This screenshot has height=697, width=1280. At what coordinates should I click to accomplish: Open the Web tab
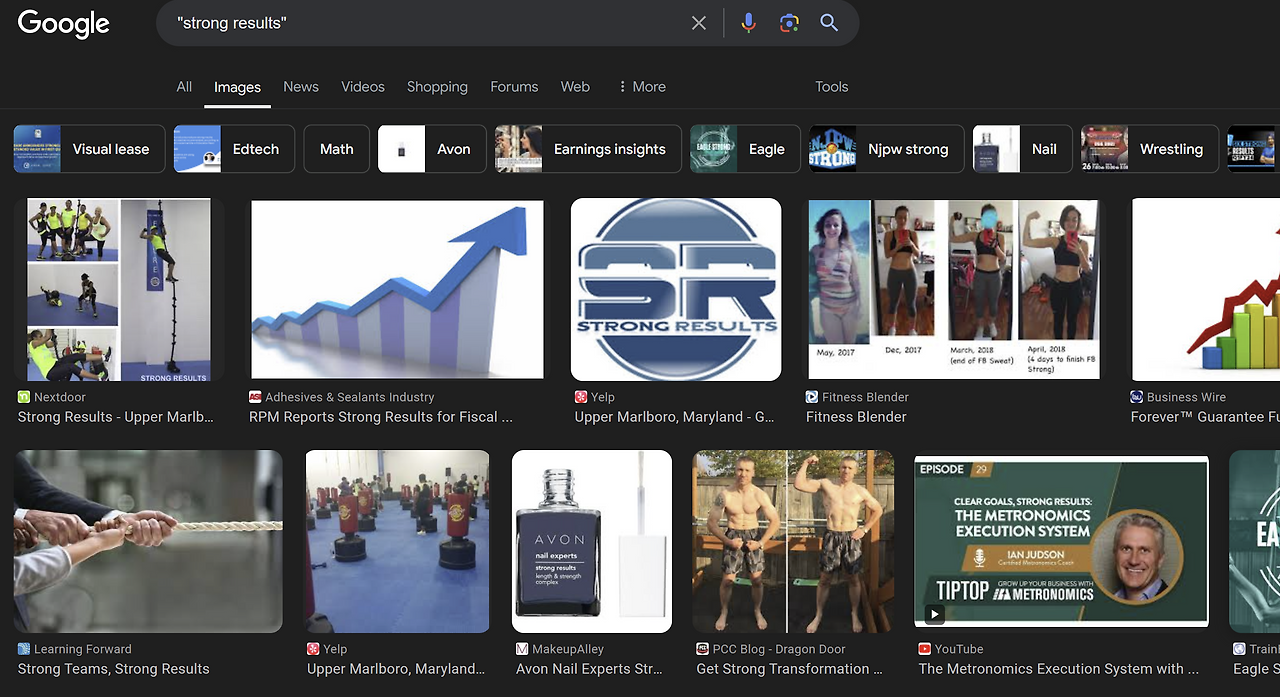coord(575,87)
